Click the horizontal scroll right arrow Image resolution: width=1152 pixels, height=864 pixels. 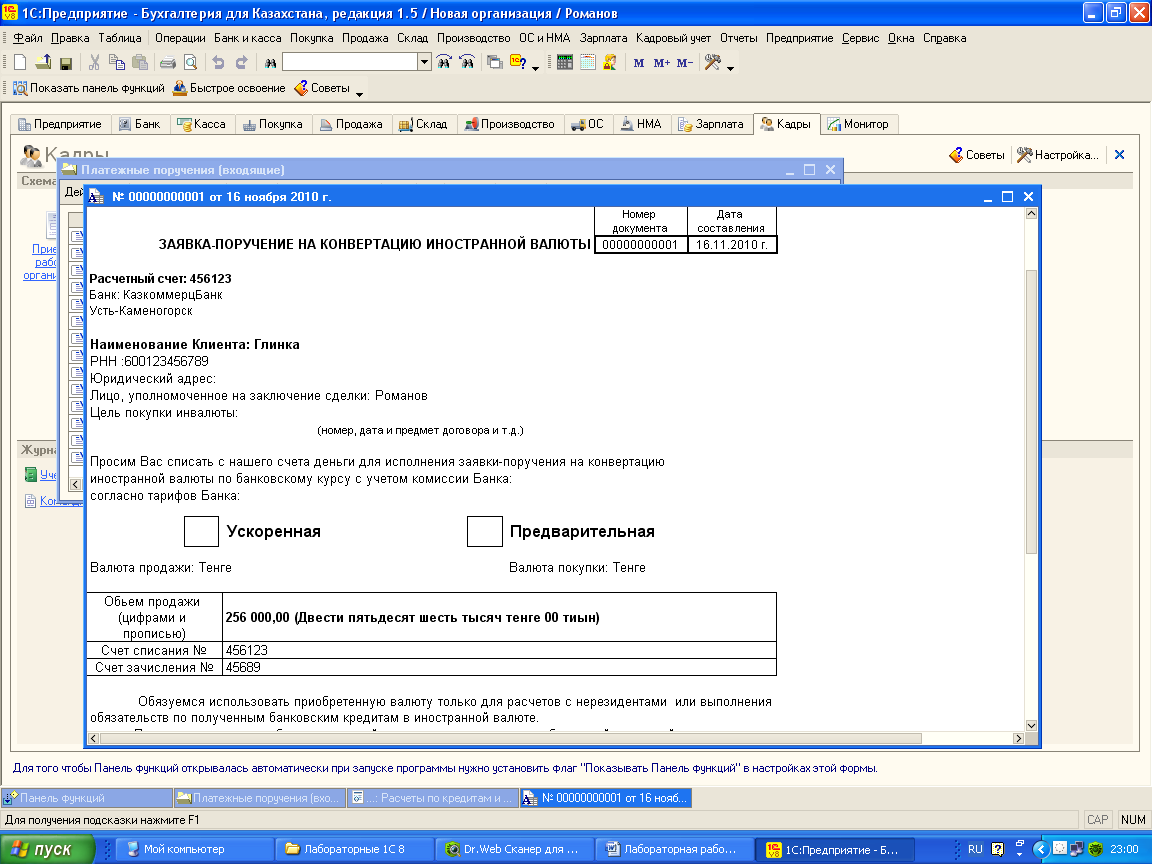click(x=1018, y=738)
